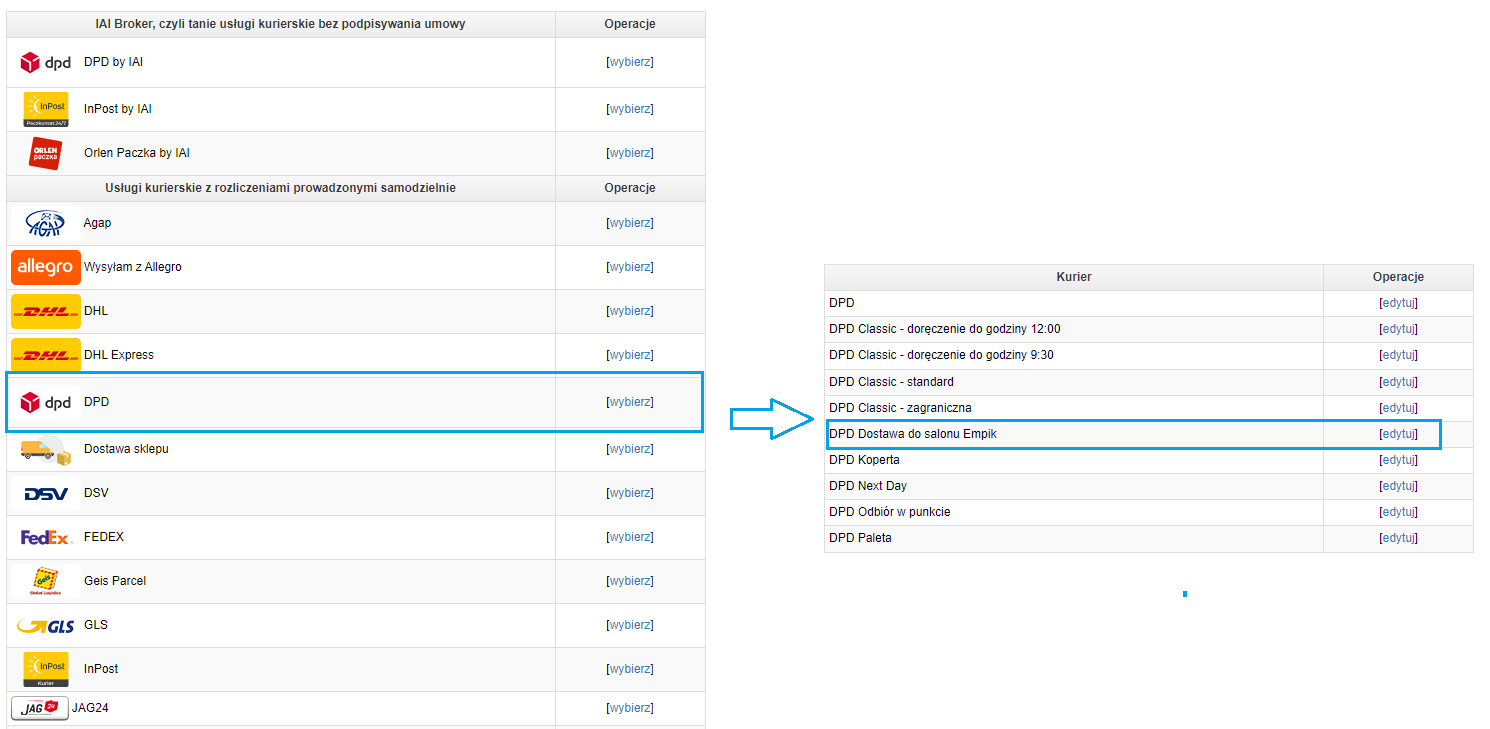
Task: Choose Dostawa sklepu via wybierz link
Action: (630, 449)
